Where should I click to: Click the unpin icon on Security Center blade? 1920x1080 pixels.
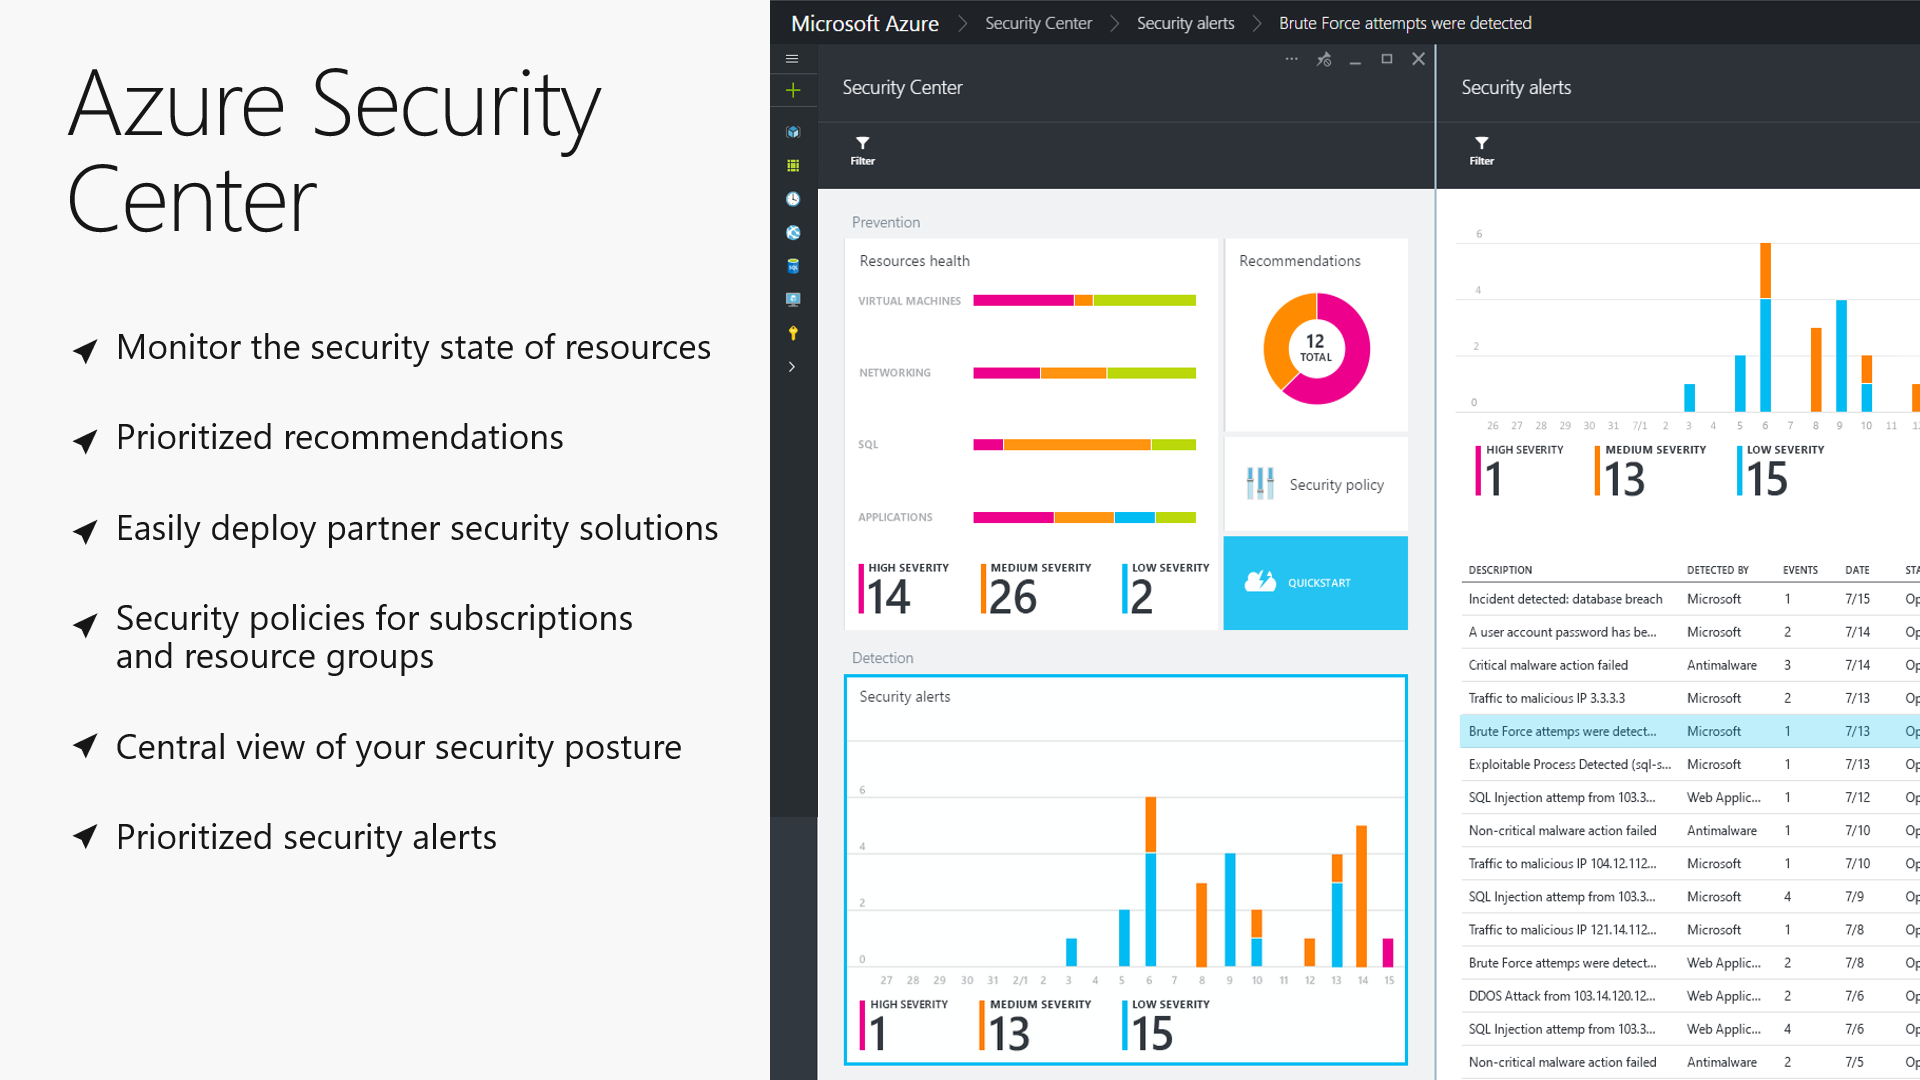click(1324, 59)
